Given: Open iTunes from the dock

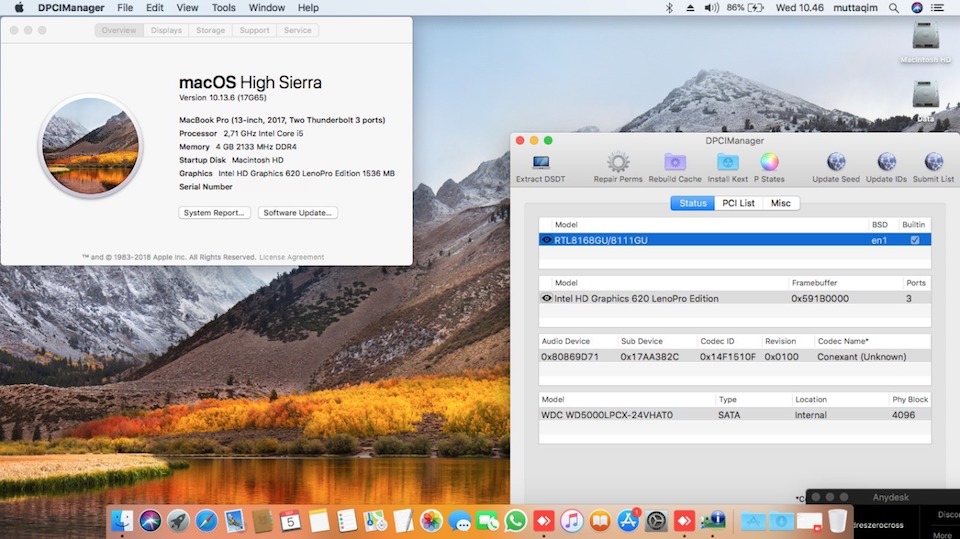Looking at the screenshot, I should 572,521.
